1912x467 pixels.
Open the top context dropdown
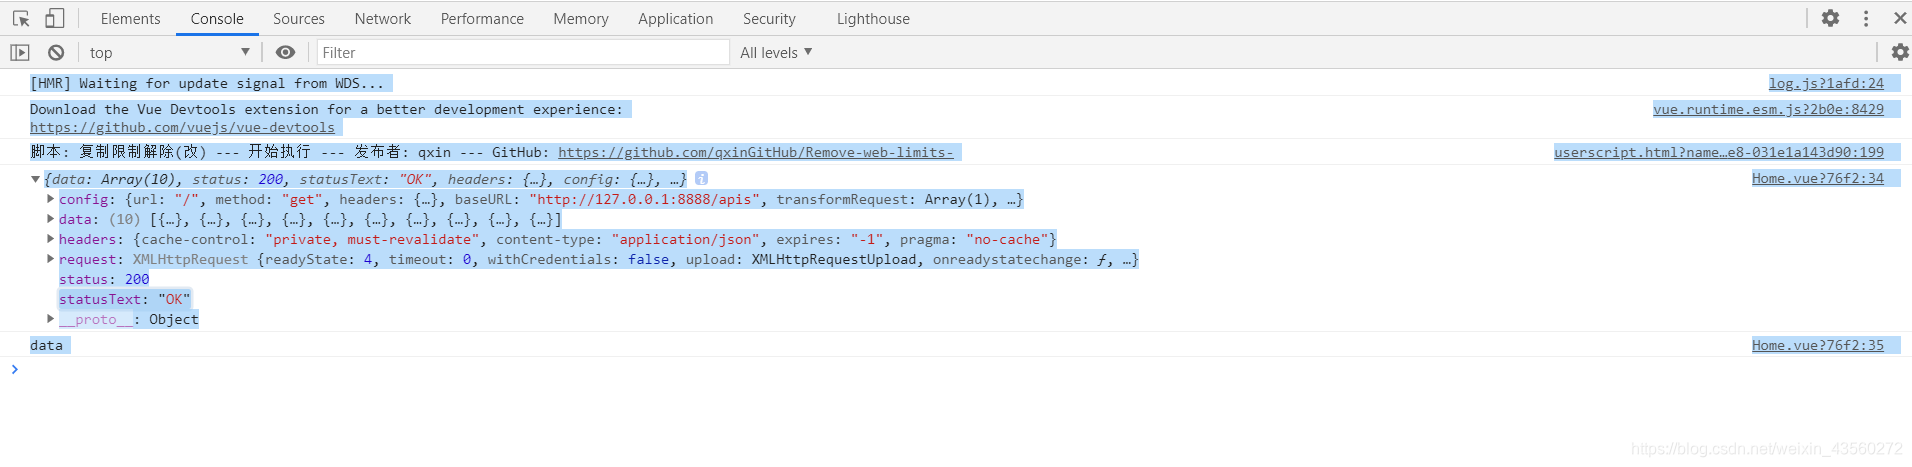pyautogui.click(x=169, y=52)
